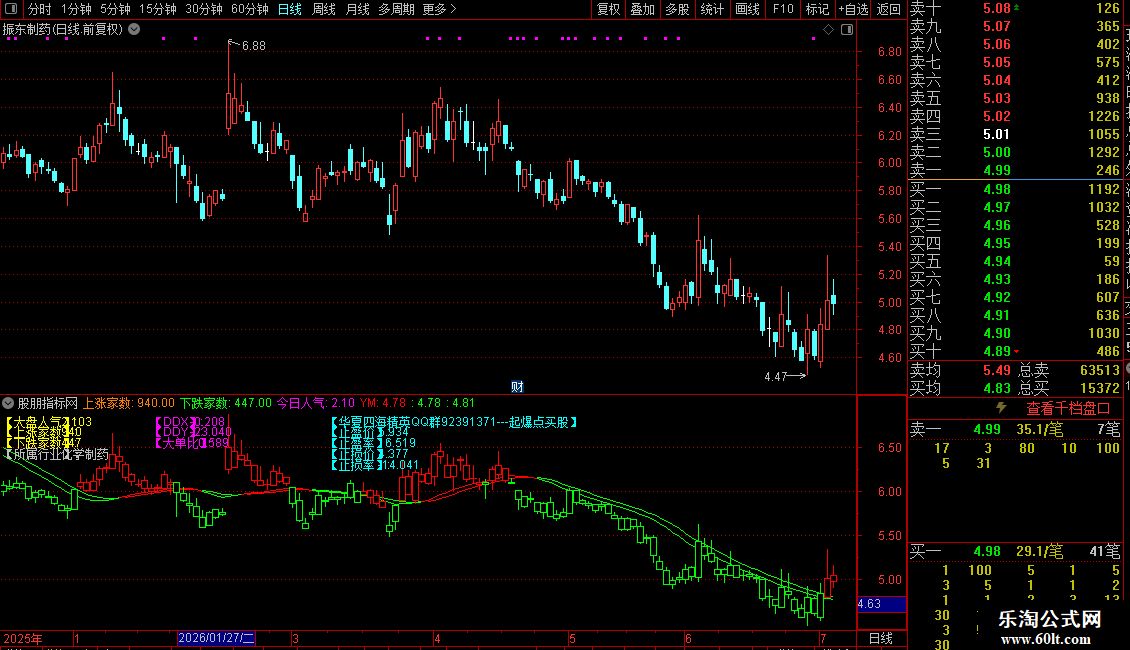Image resolution: width=1130 pixels, height=650 pixels.
Task: Click the 所属行业 化学制药 label
Action: [x=58, y=455]
